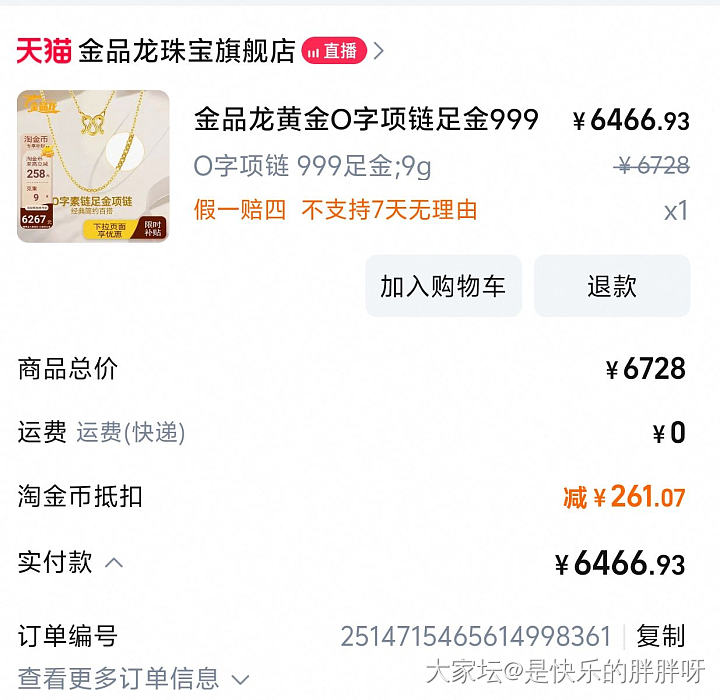Click the 加入购物车 button
Viewport: 720px width, 700px height.
point(443,286)
